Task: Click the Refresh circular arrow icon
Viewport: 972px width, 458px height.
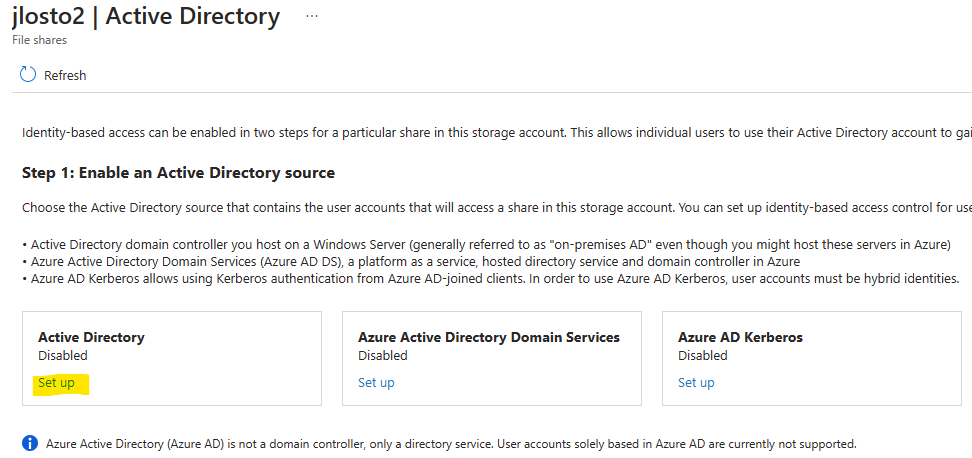Action: (28, 75)
